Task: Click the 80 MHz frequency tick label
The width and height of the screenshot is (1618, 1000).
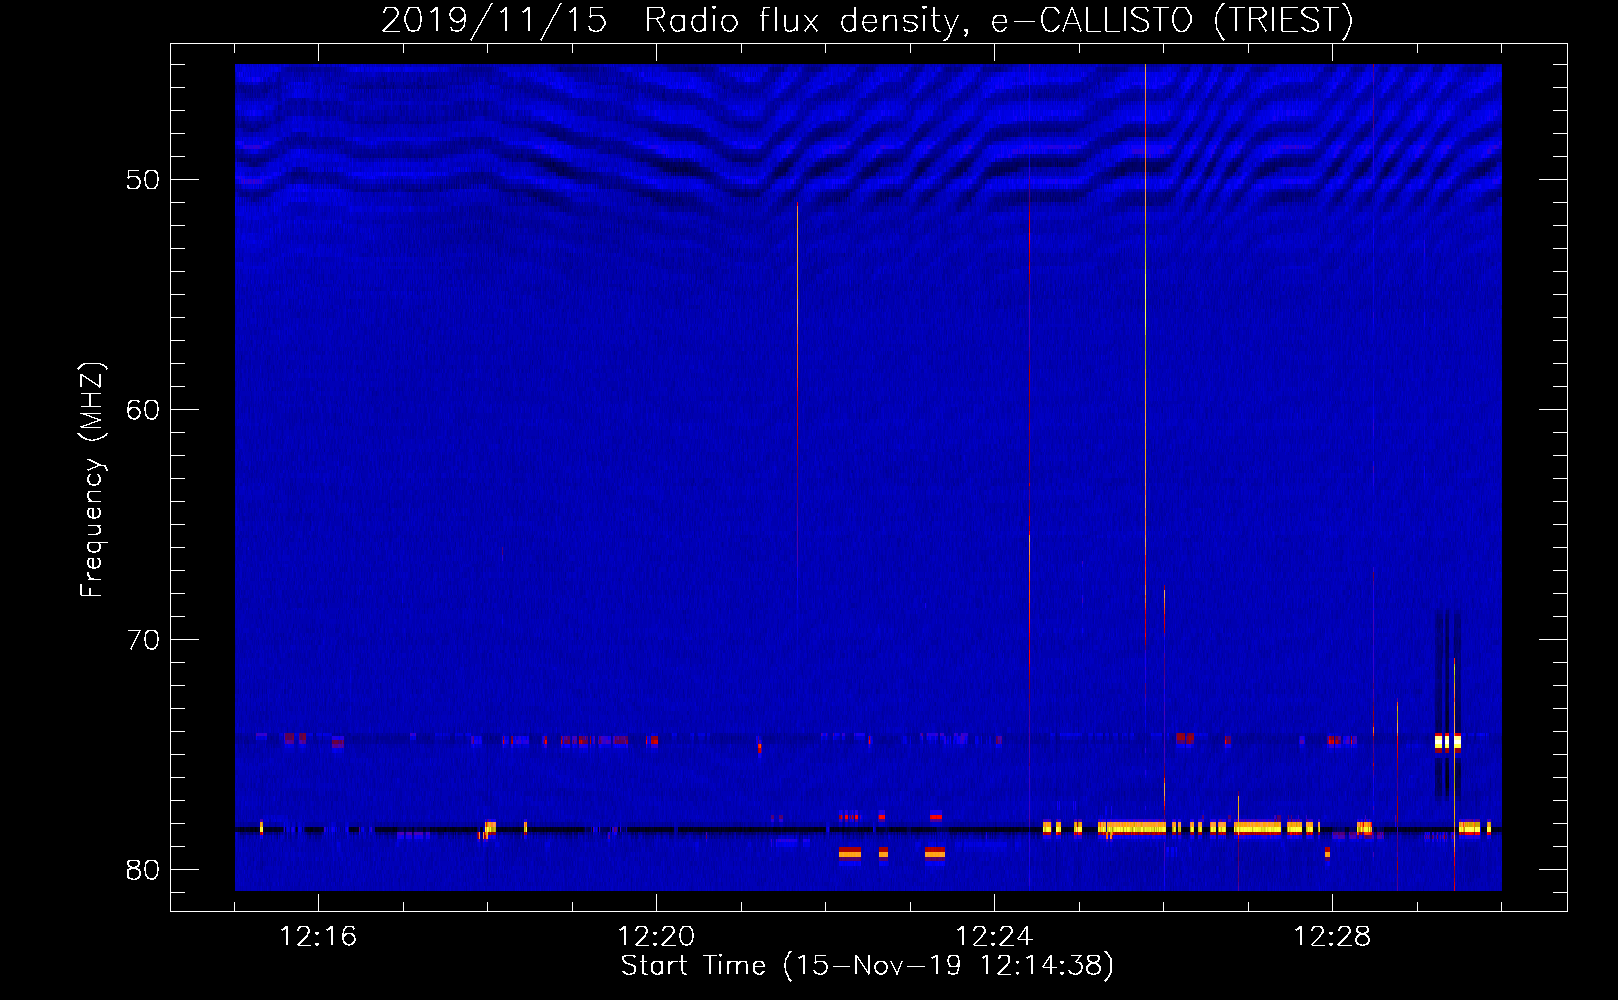Action: (143, 870)
